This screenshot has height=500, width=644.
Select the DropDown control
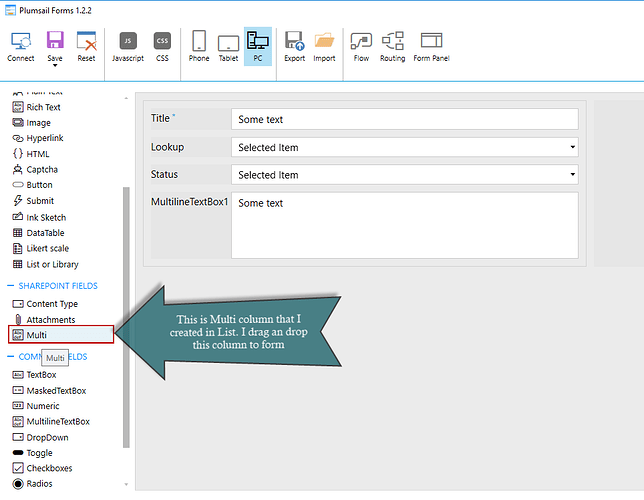click(40, 438)
